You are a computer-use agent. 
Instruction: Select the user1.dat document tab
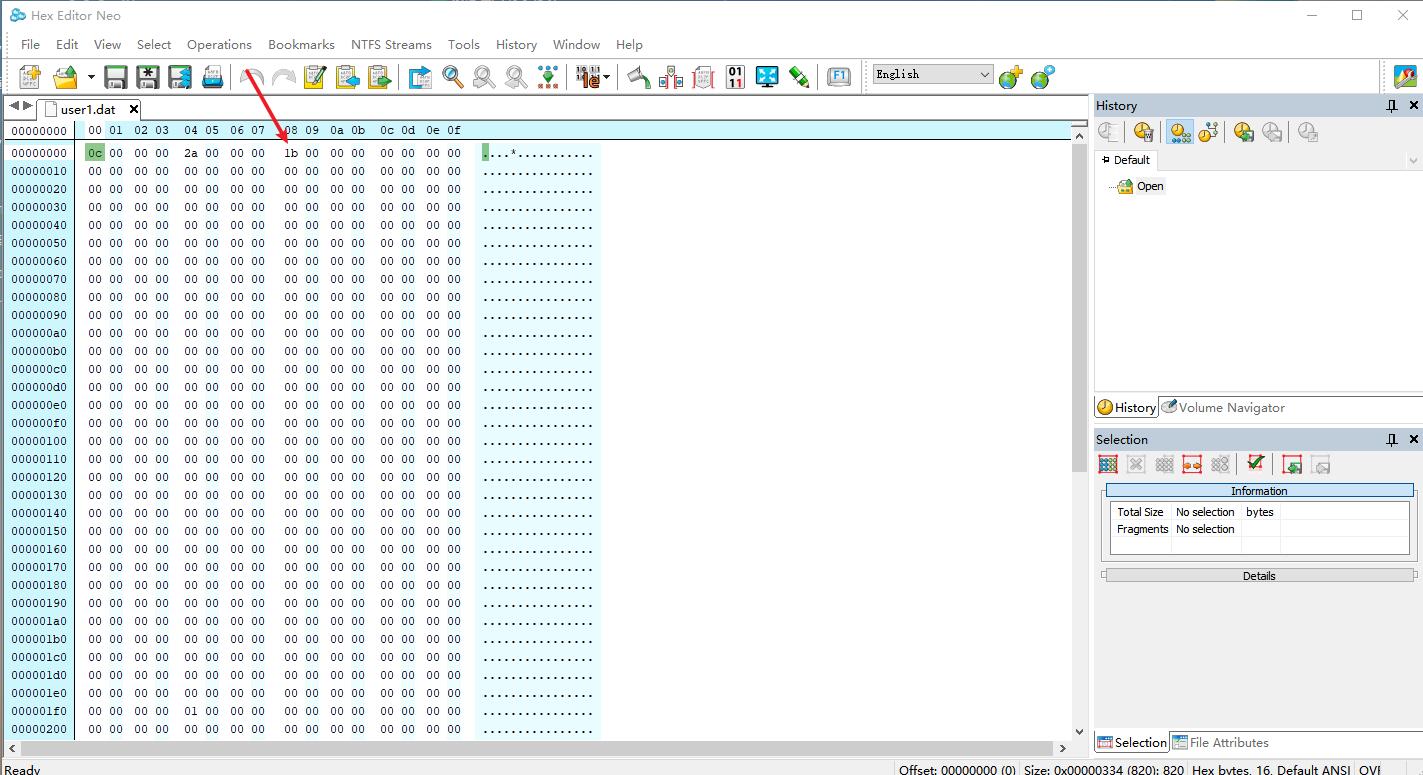[88, 109]
